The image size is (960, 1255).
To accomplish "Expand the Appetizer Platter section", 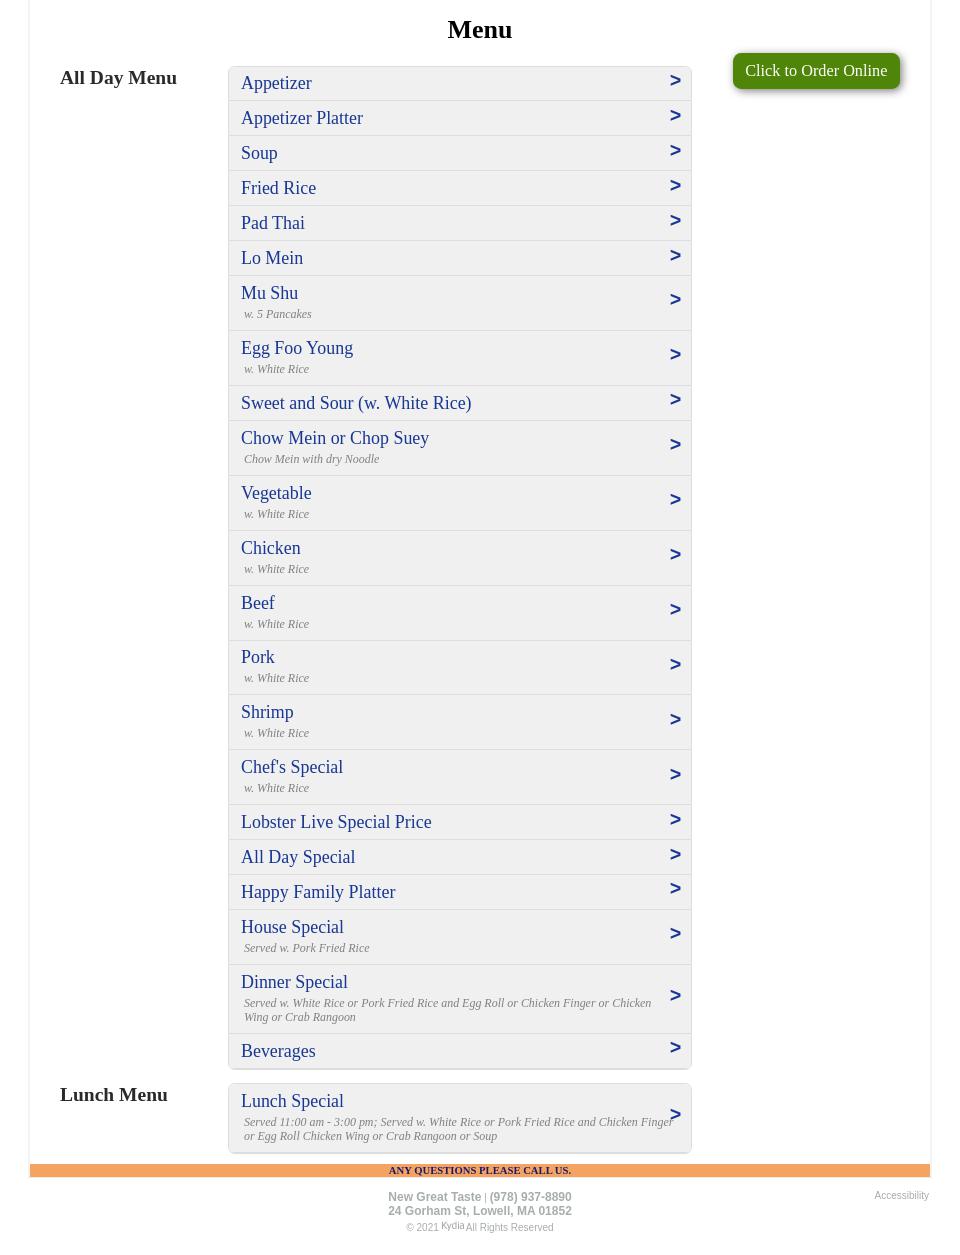I will coord(460,118).
